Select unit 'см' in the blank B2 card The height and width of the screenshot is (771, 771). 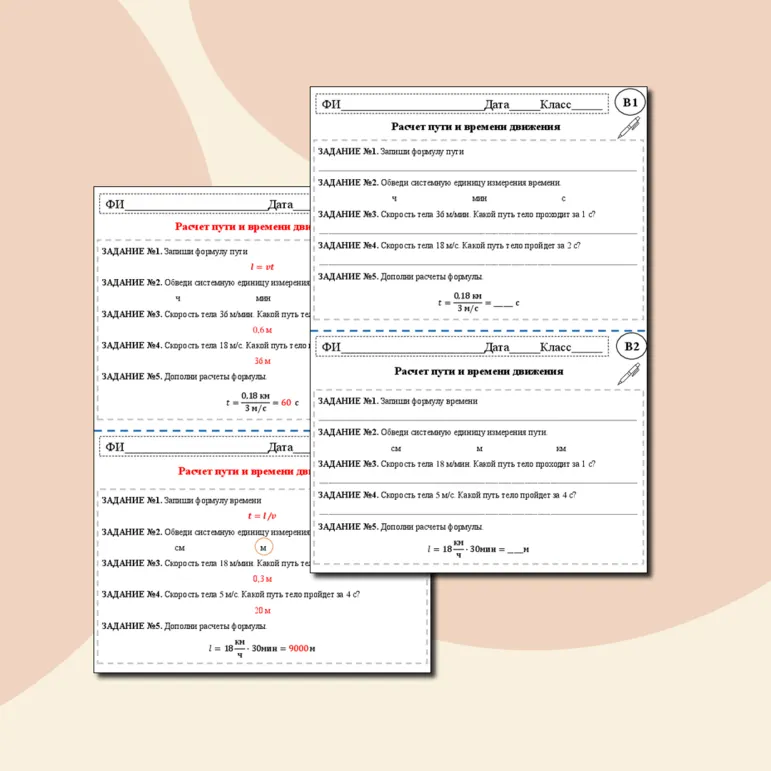coord(395,448)
